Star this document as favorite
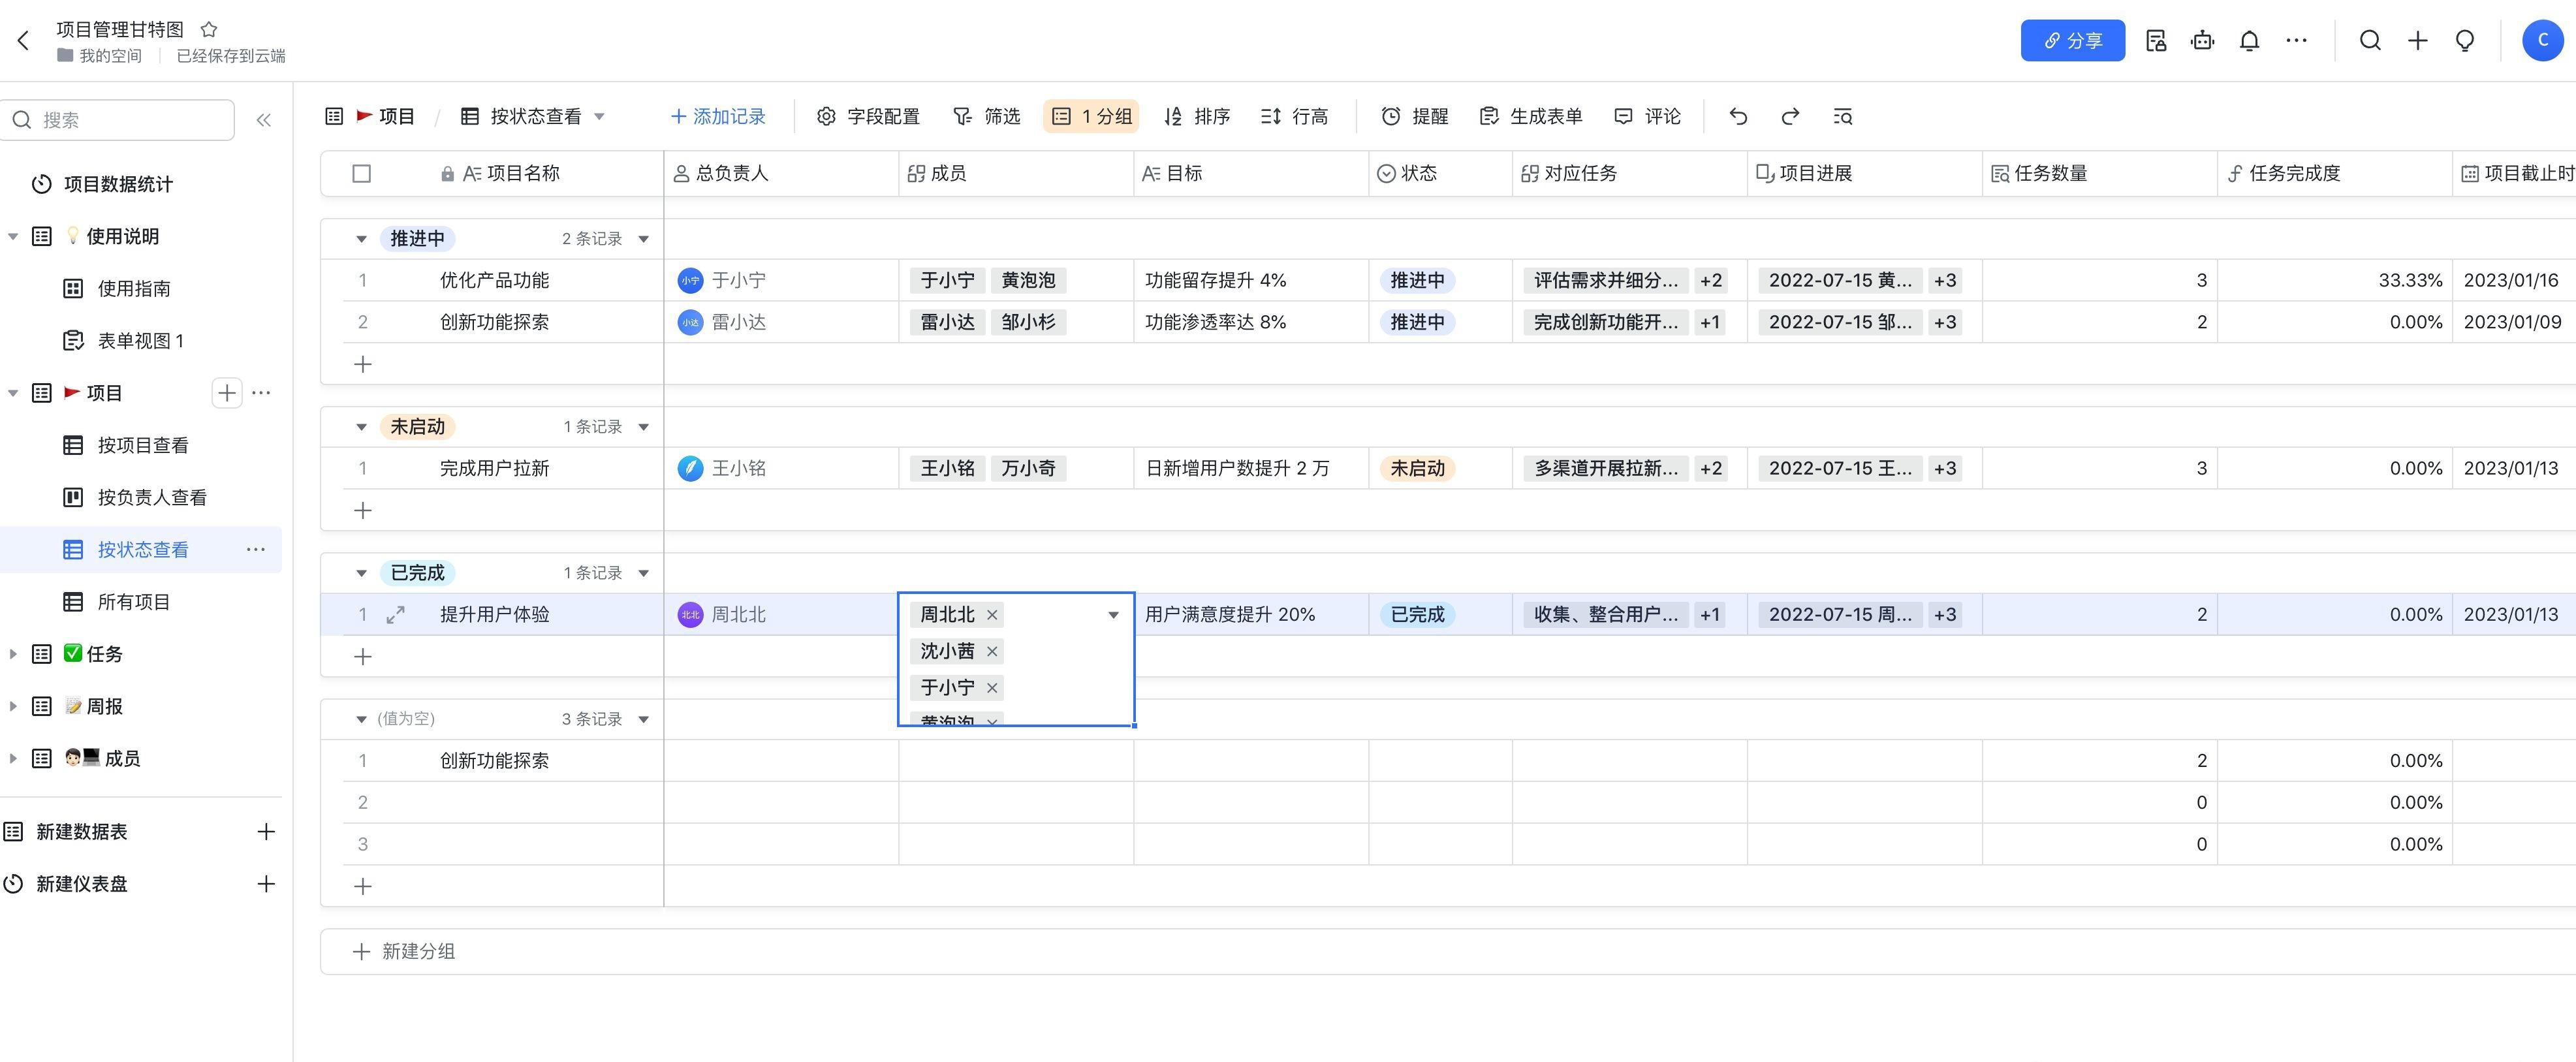2576x1062 pixels. [x=209, y=29]
